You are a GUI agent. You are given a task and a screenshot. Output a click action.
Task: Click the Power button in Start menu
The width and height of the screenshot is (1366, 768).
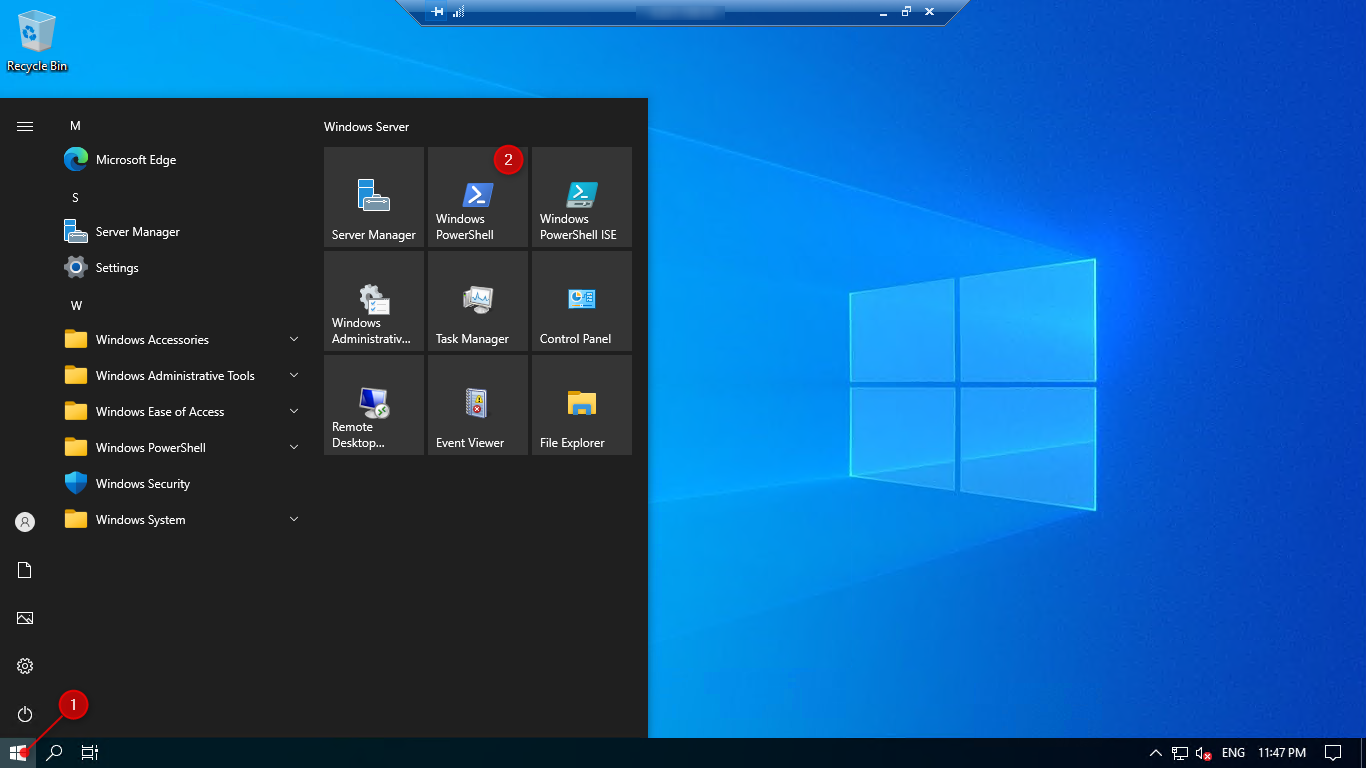[25, 714]
